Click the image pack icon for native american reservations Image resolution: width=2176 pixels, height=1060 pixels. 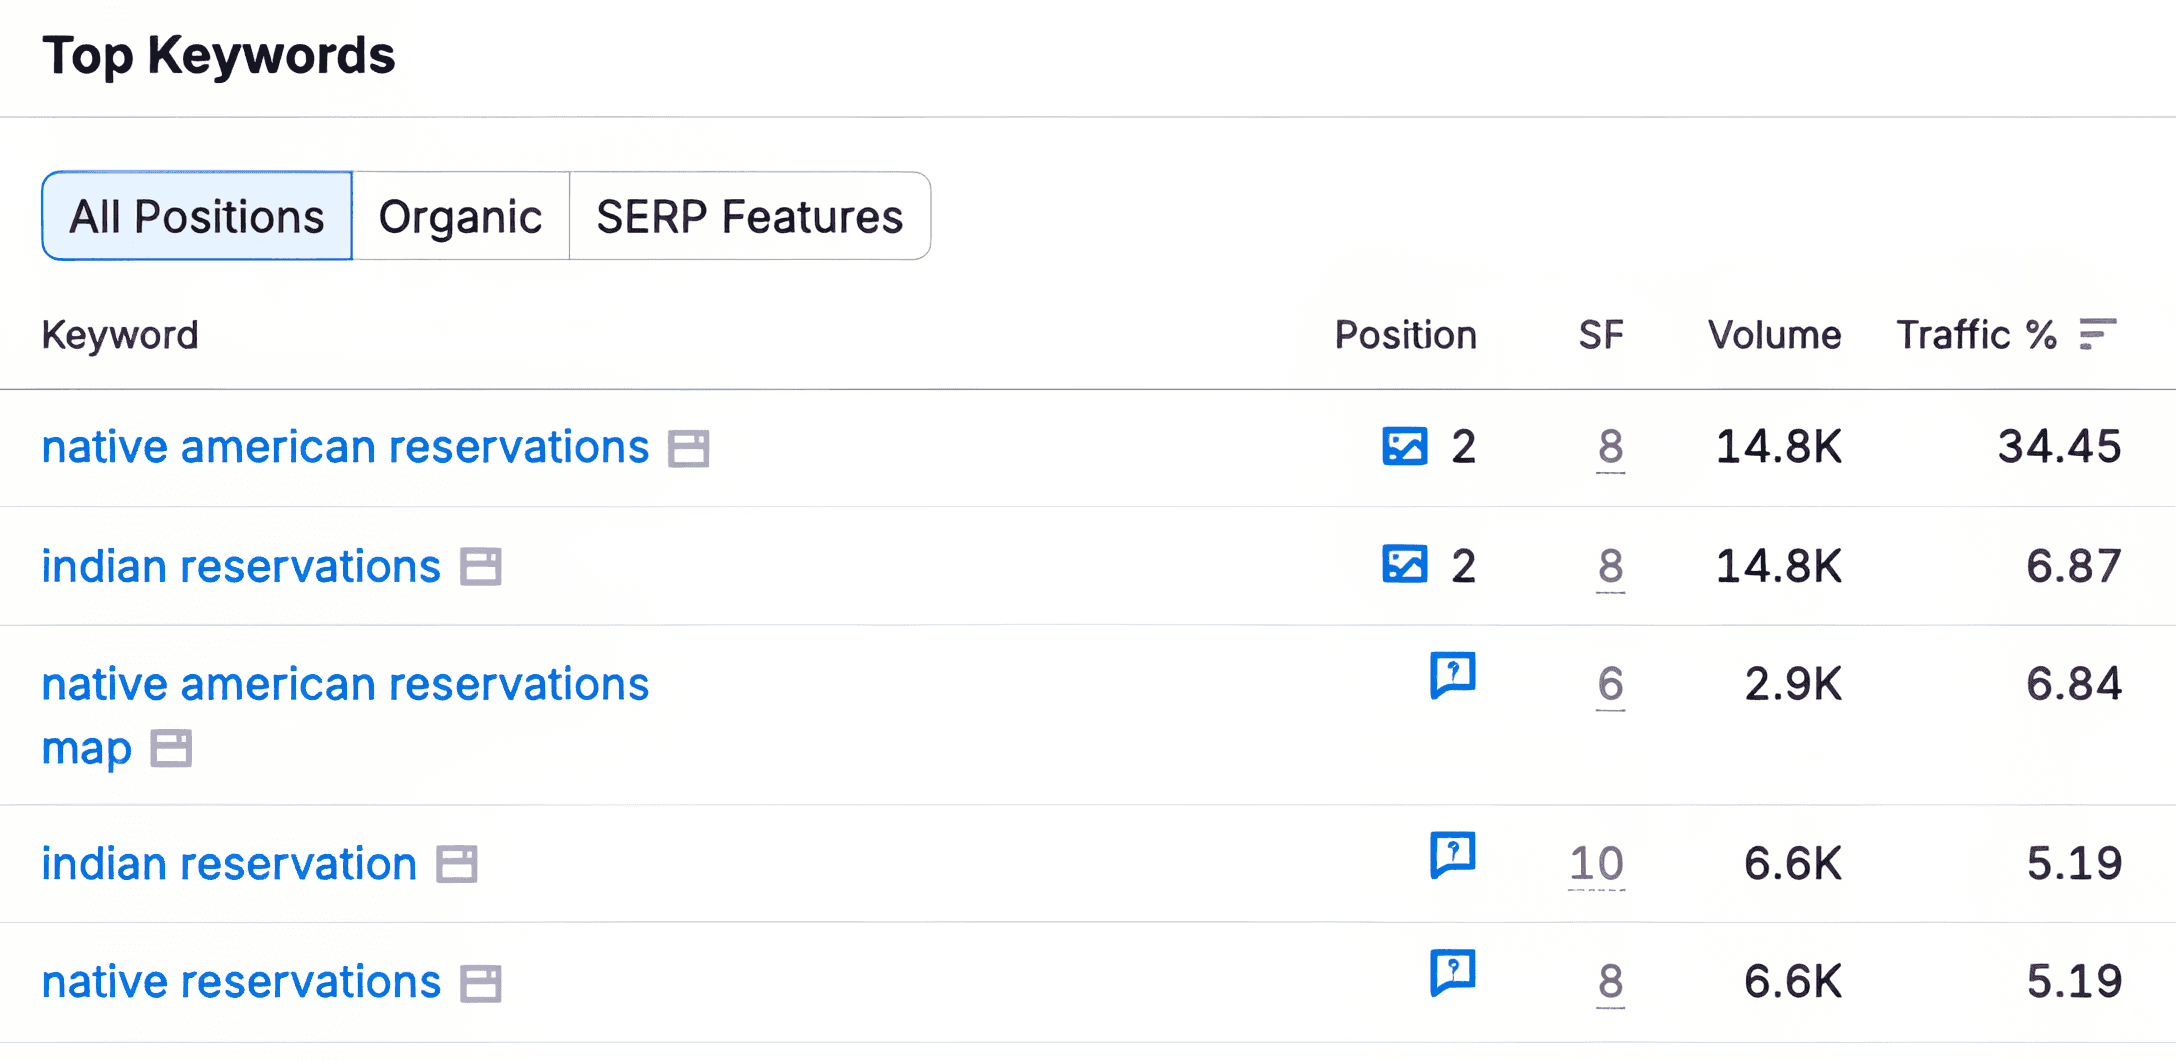coord(1404,448)
